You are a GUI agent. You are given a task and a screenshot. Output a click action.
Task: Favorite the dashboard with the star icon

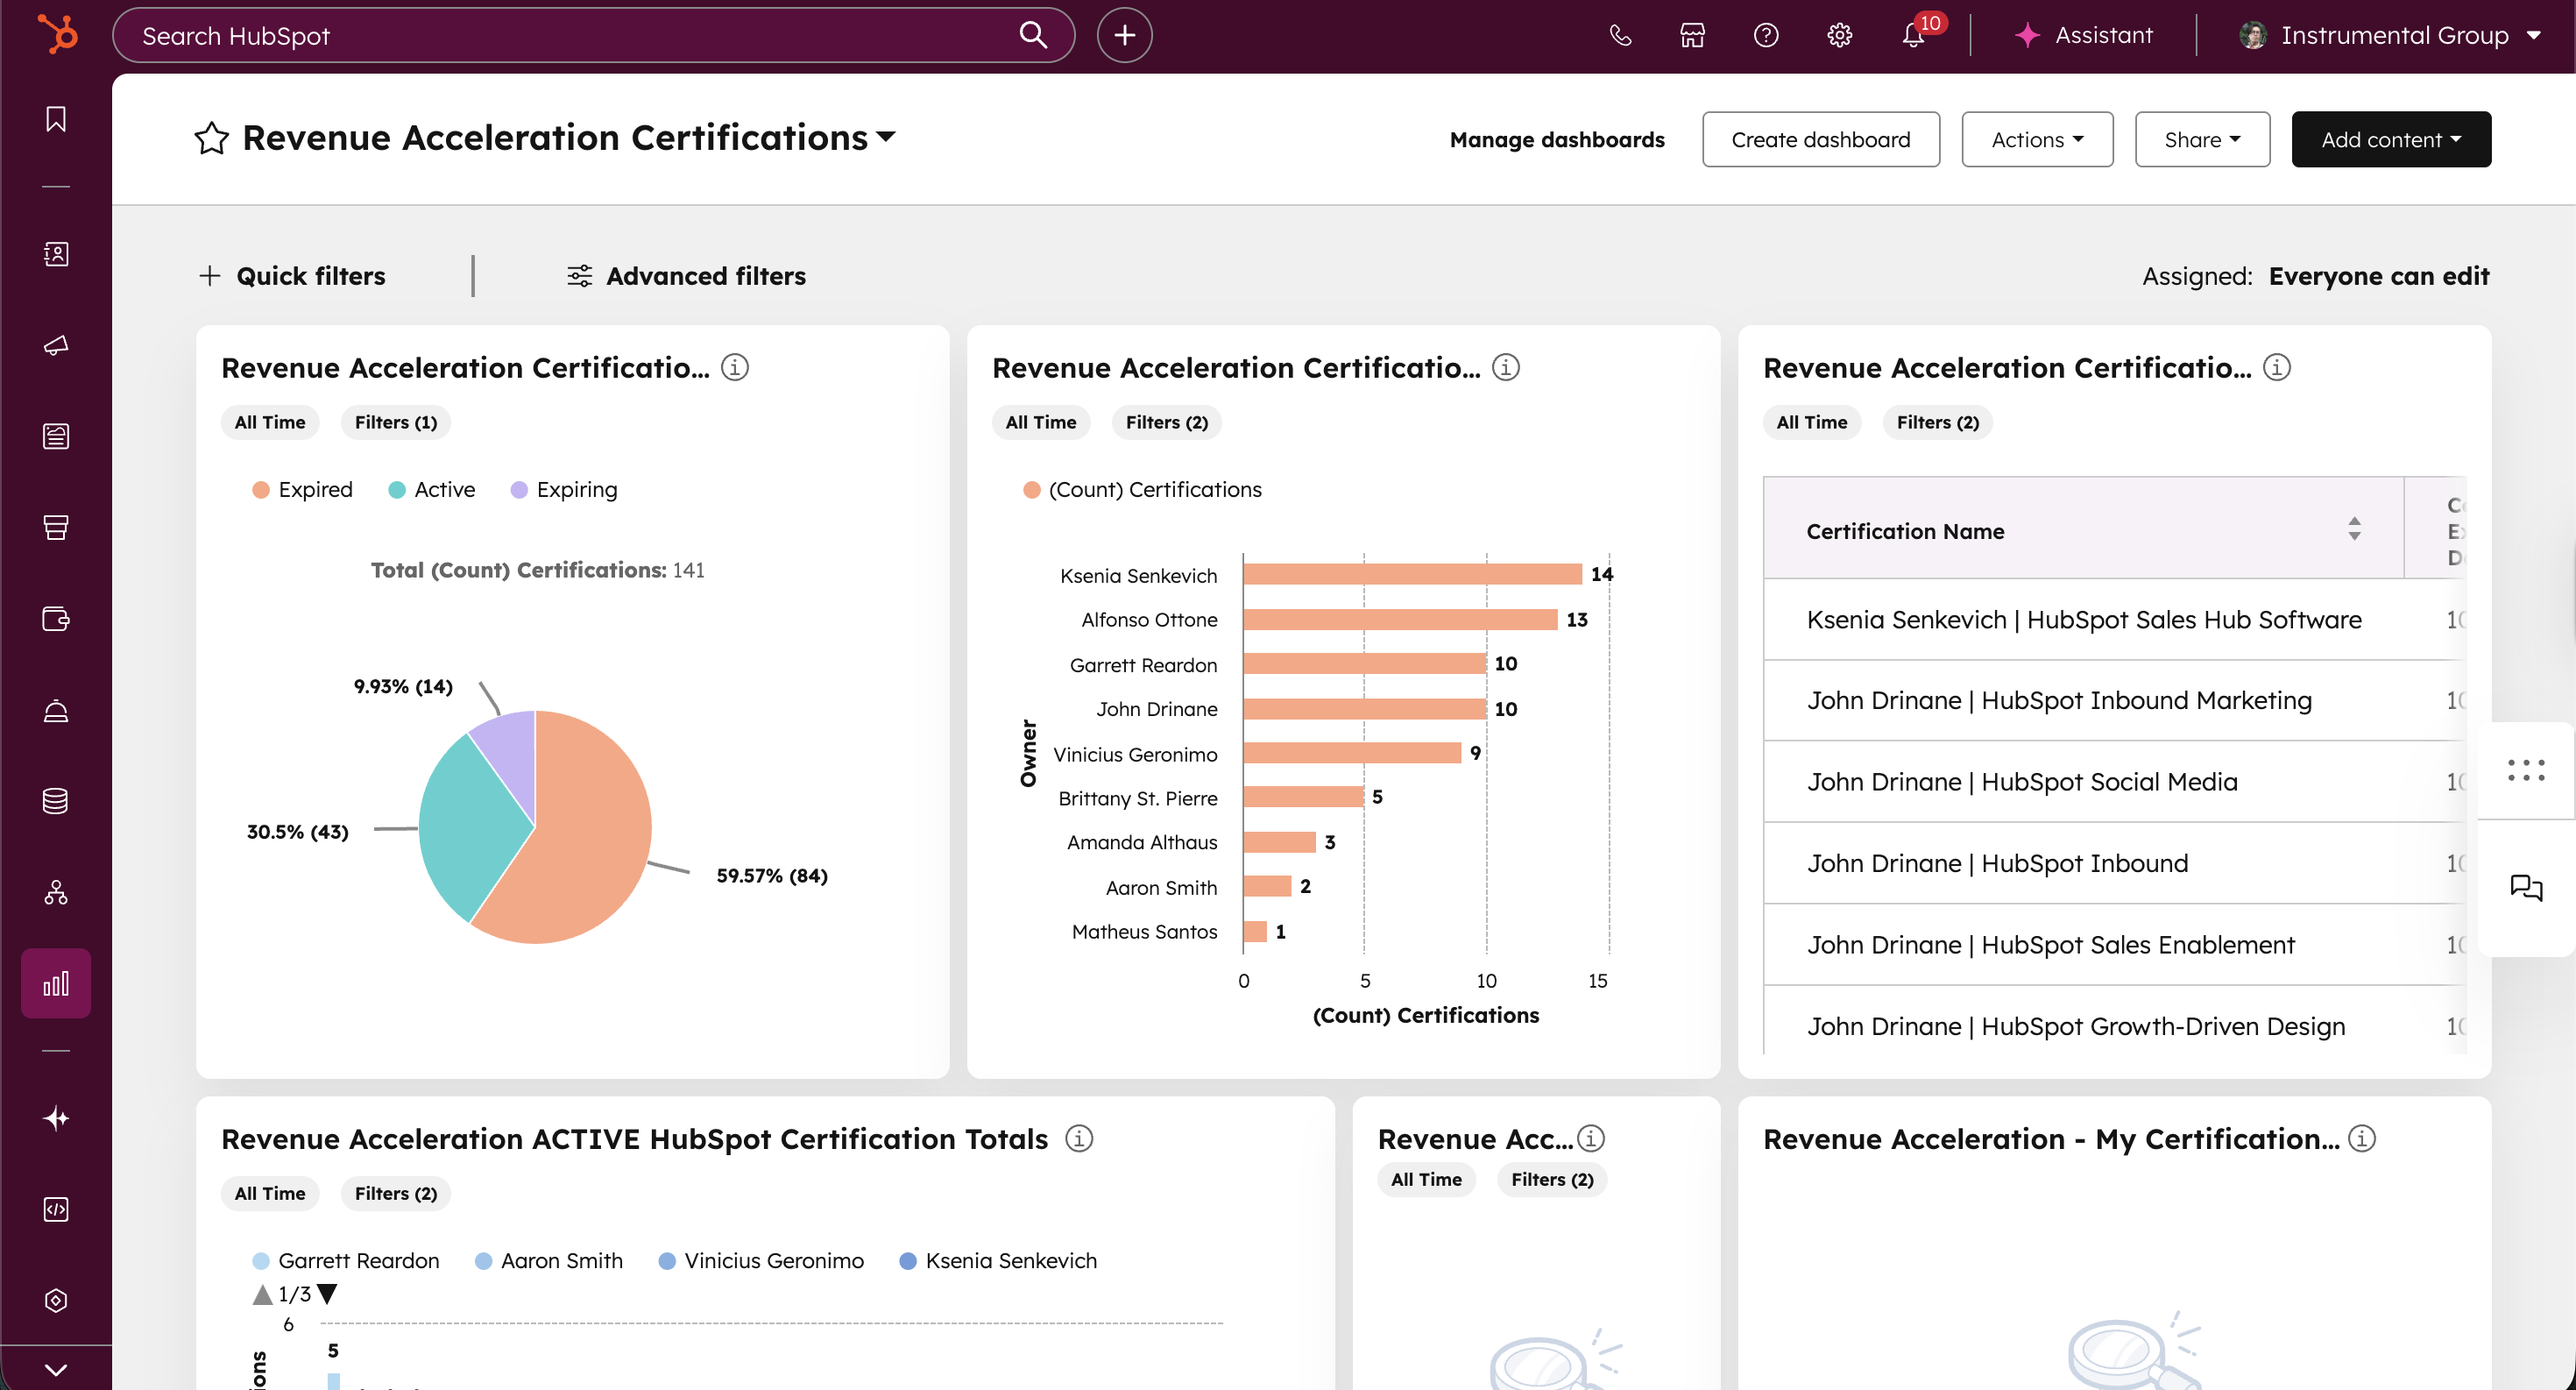click(211, 138)
